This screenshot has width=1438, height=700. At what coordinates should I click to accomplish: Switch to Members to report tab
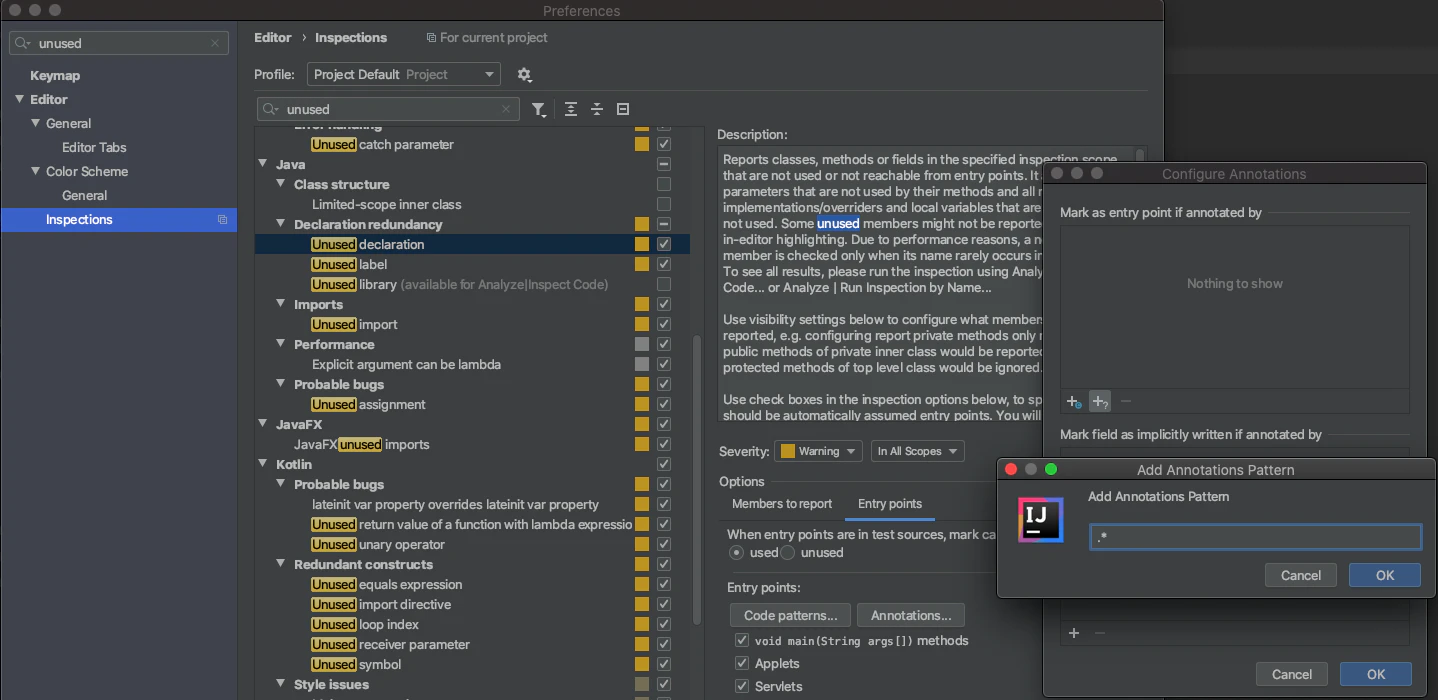pos(782,504)
